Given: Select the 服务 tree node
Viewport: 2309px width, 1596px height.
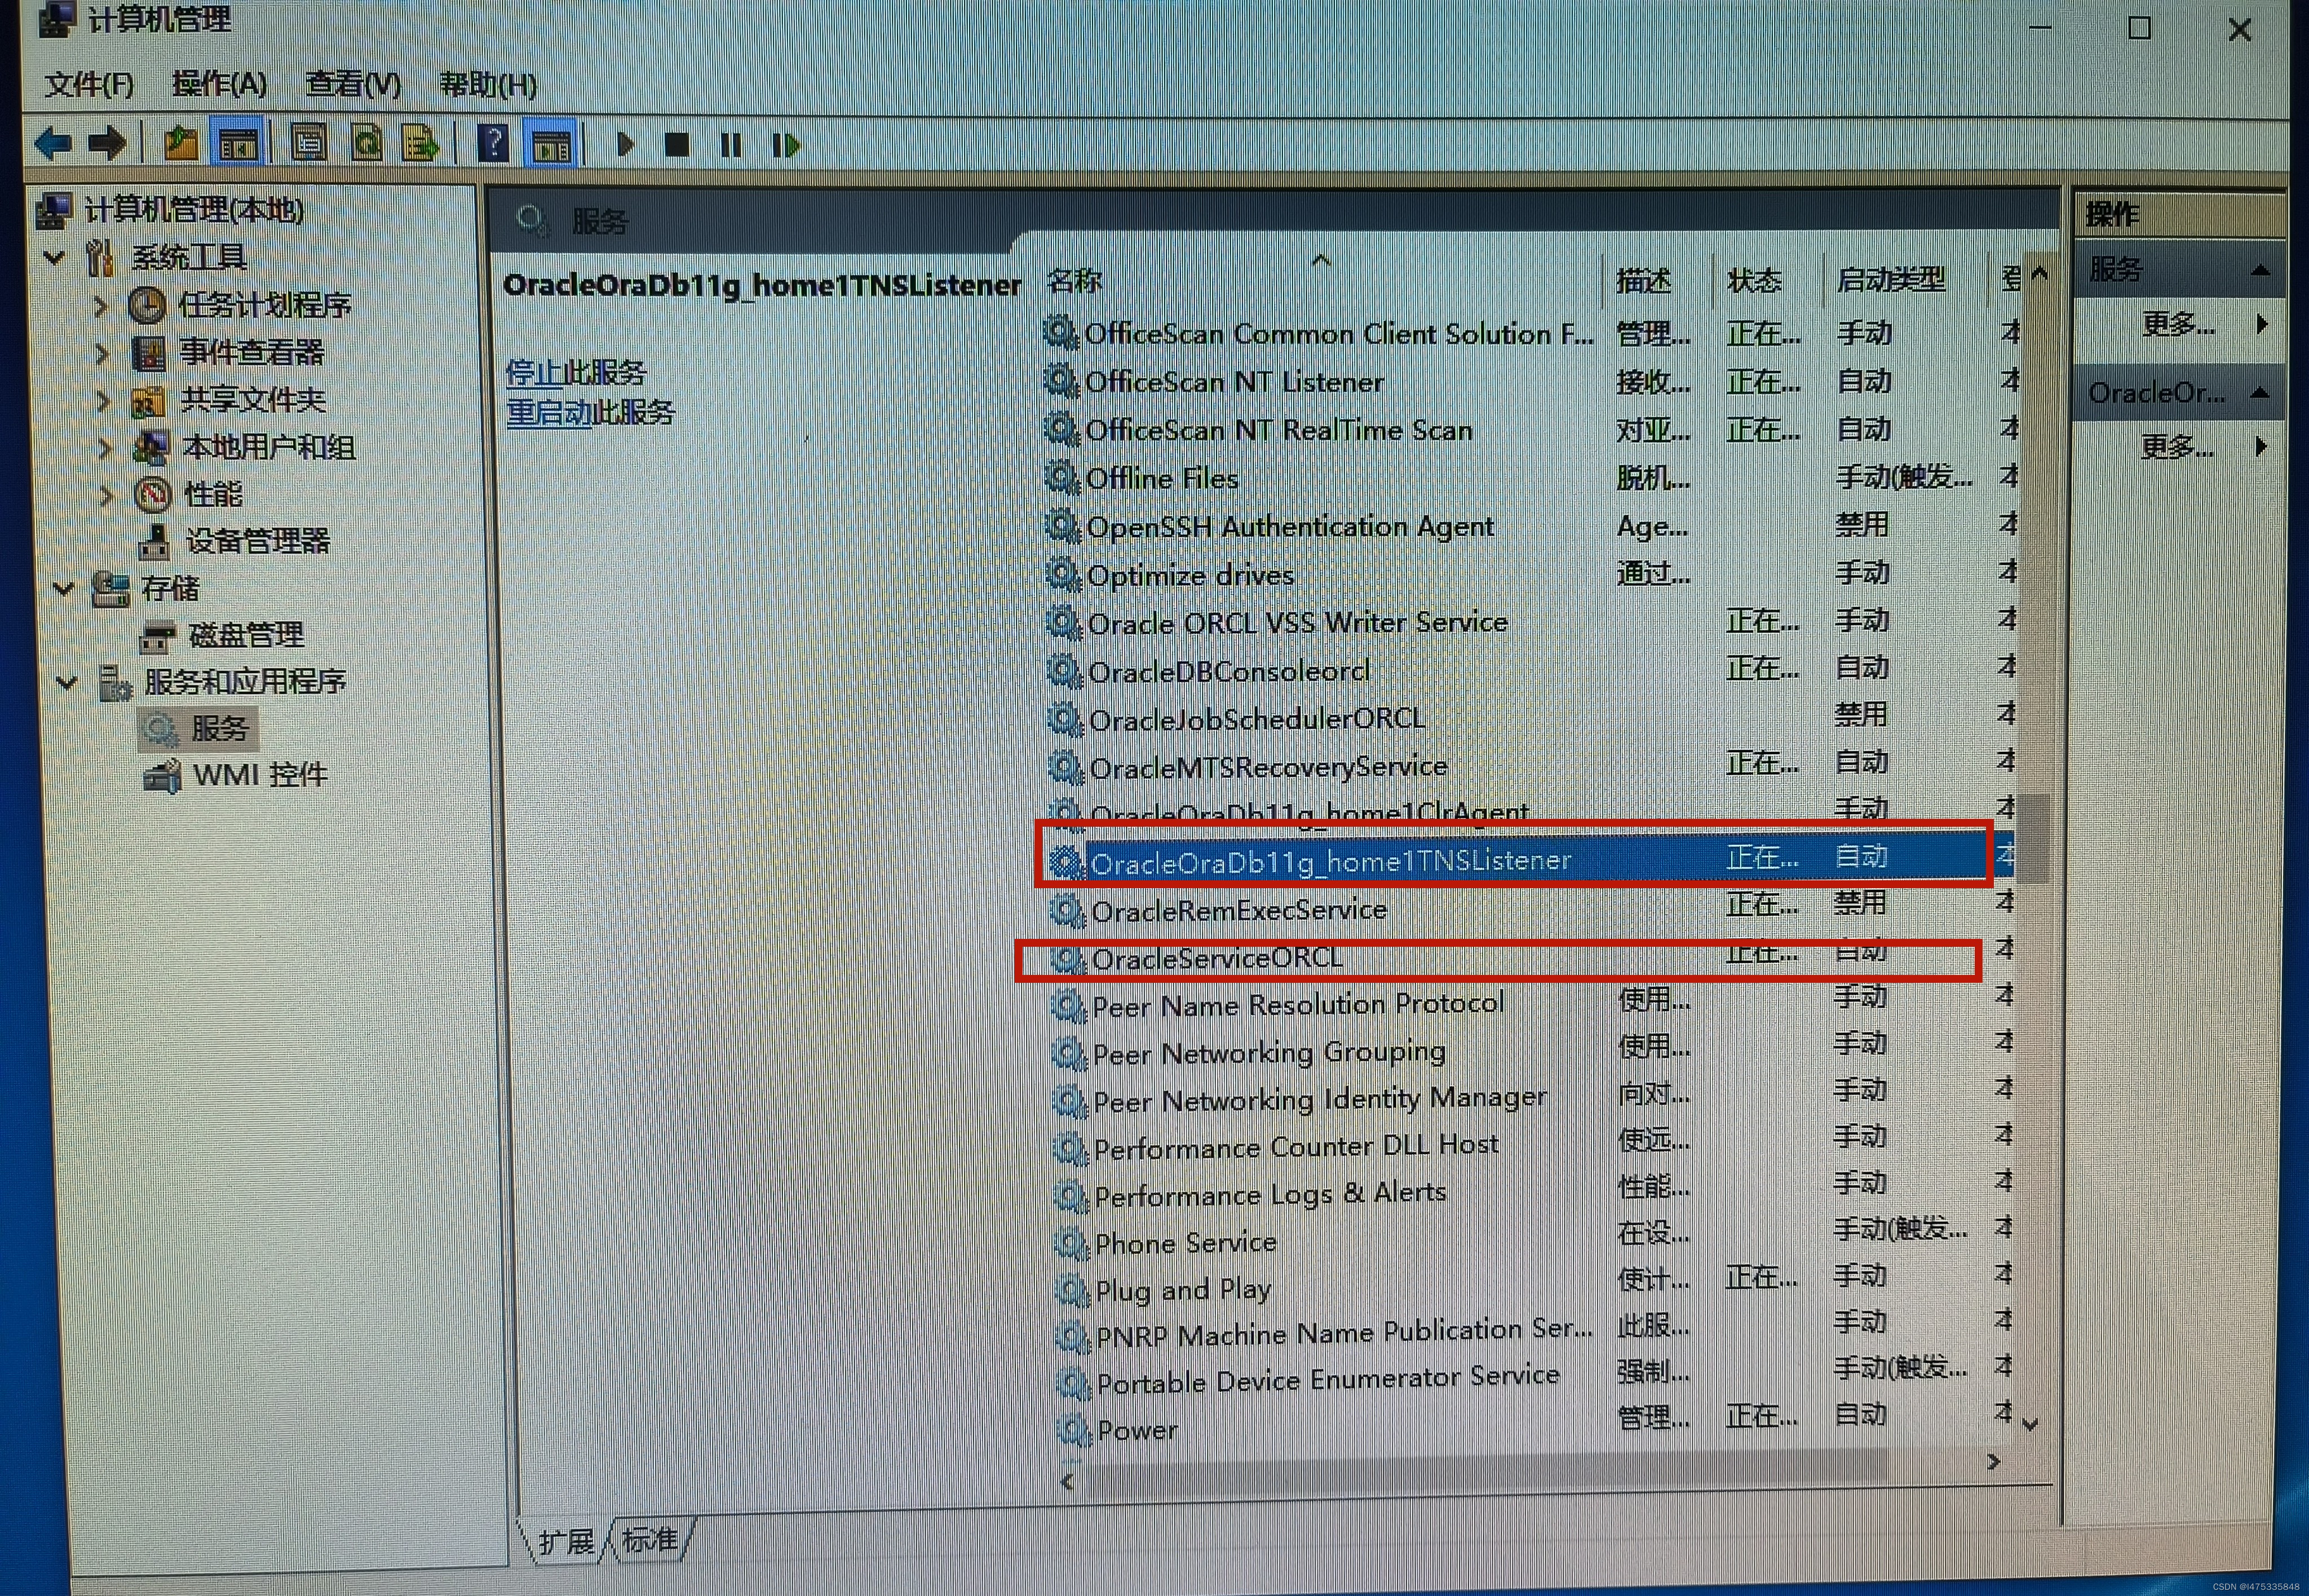Looking at the screenshot, I should 219,728.
